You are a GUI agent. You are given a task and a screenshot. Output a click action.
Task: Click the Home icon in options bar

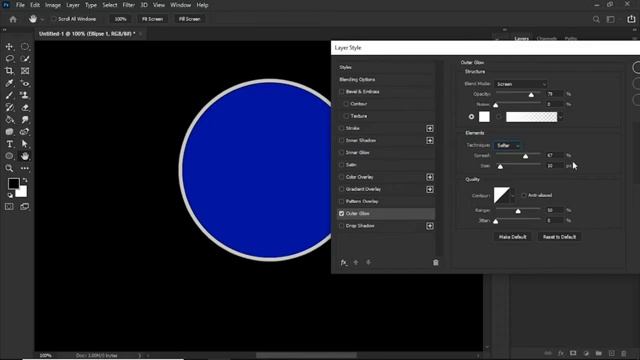point(13,19)
